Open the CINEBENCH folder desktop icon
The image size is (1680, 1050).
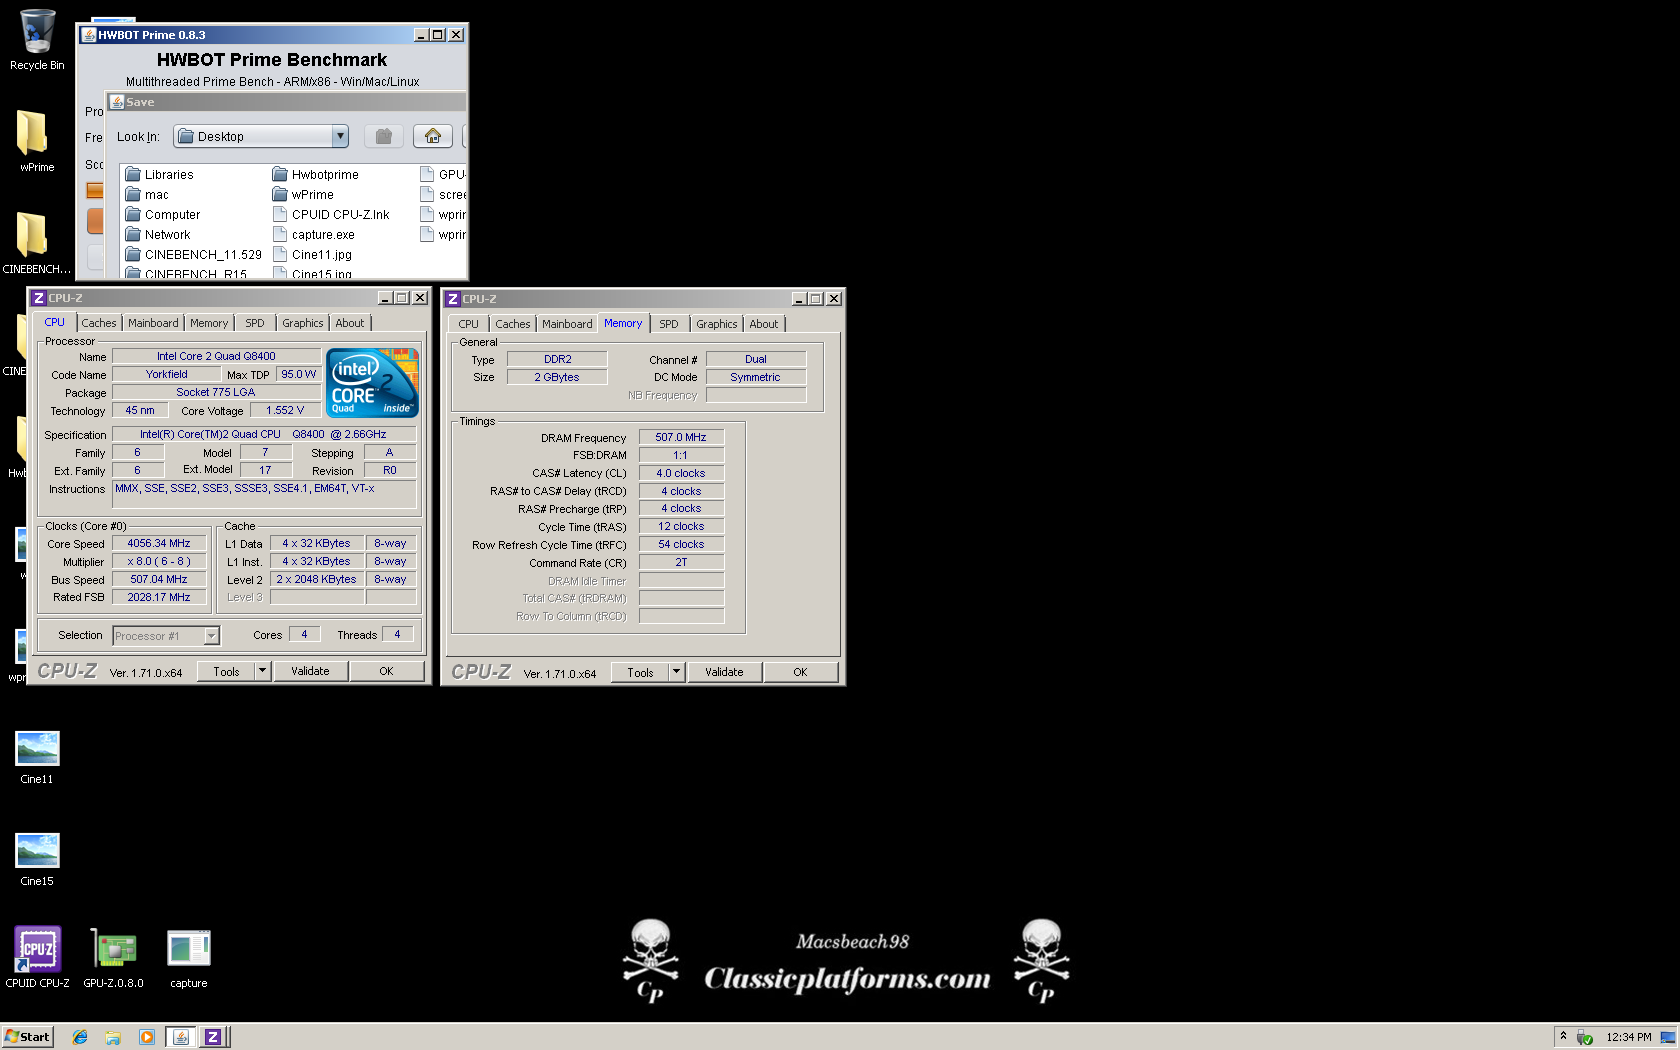tap(37, 243)
